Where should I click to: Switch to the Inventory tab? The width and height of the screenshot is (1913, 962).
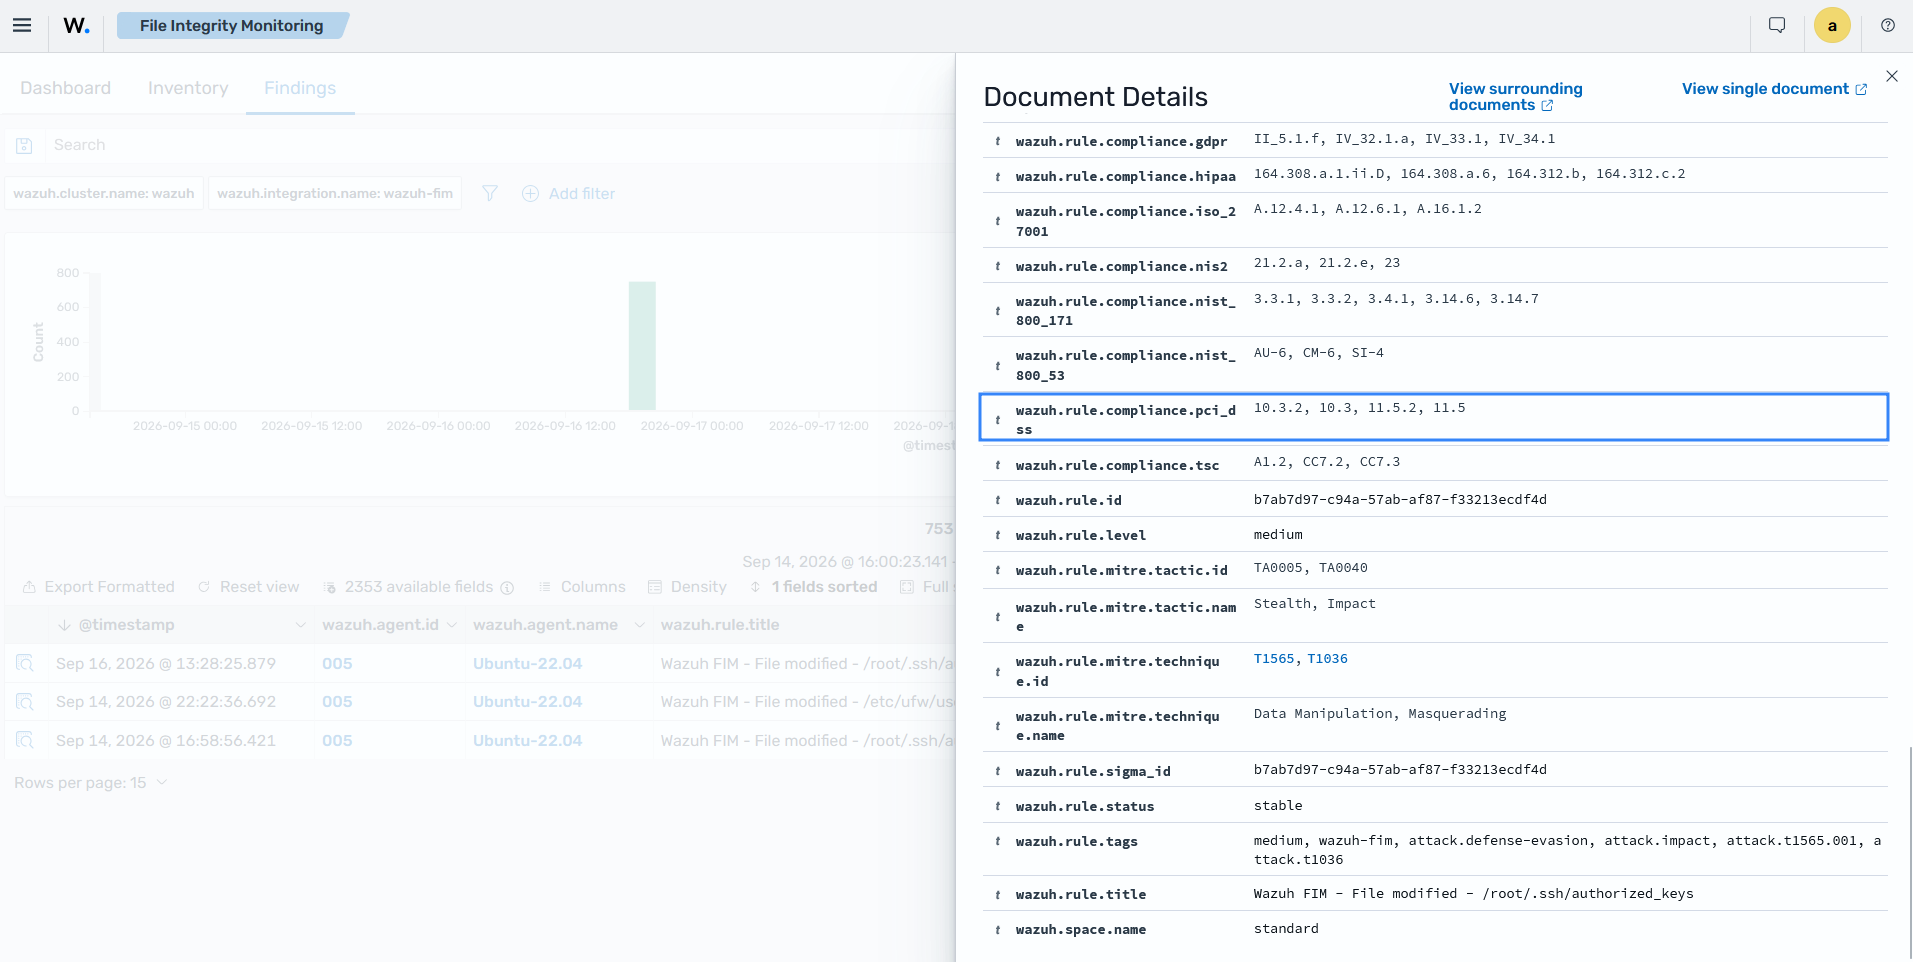(x=188, y=88)
